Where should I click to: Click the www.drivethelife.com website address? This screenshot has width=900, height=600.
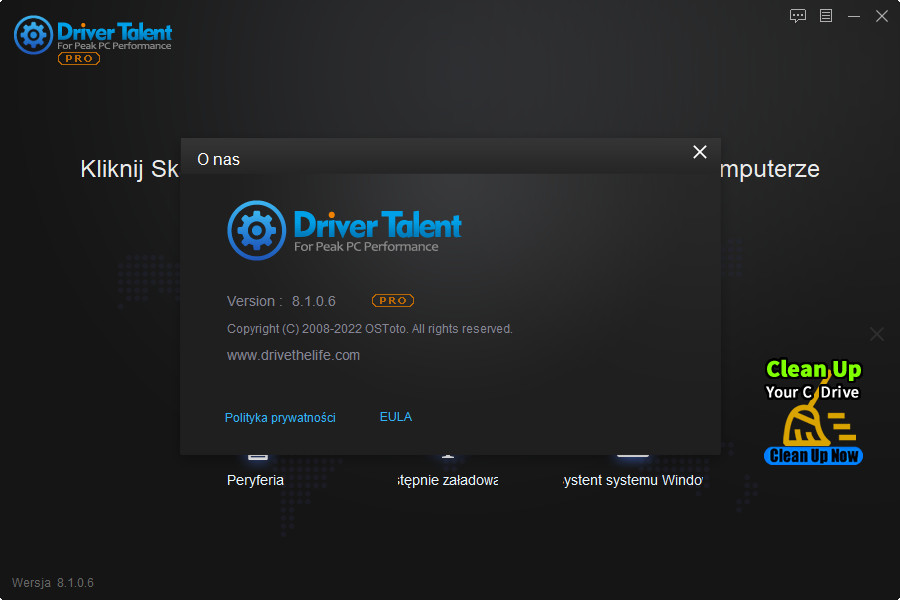293,355
